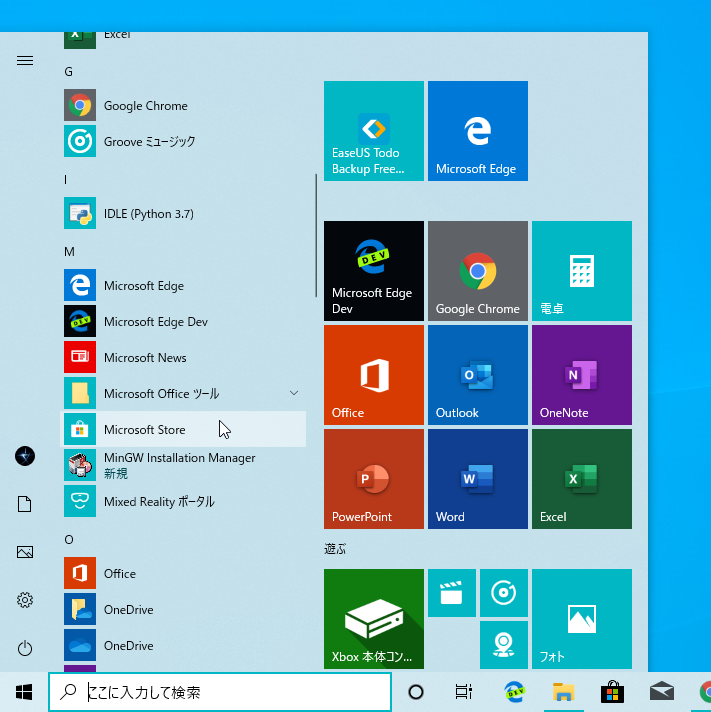
Task: Launch the Outlook tile
Action: point(478,375)
